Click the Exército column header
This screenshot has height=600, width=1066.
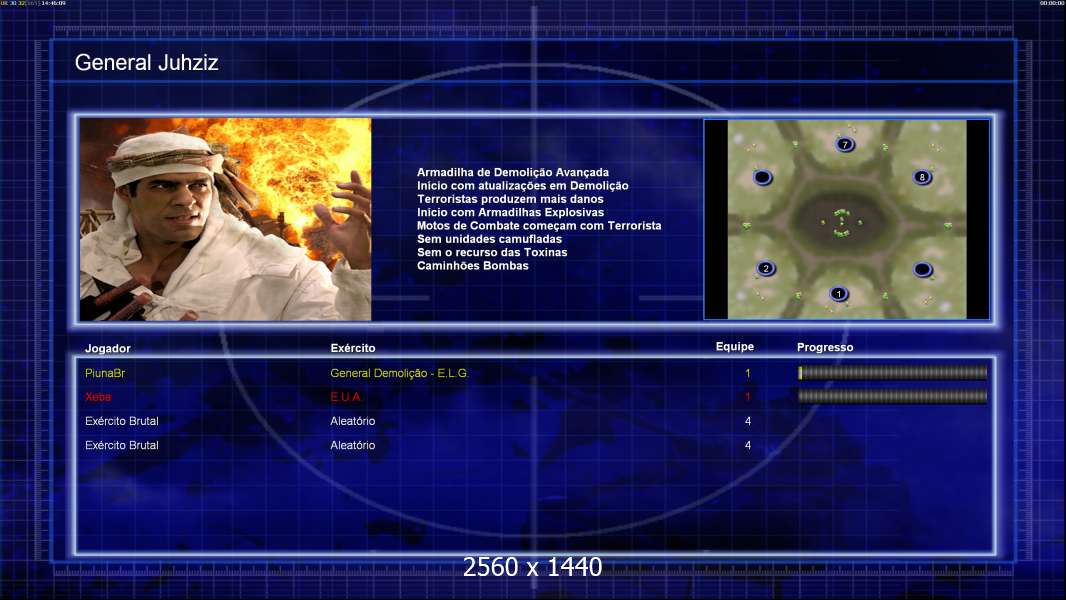[x=353, y=348]
